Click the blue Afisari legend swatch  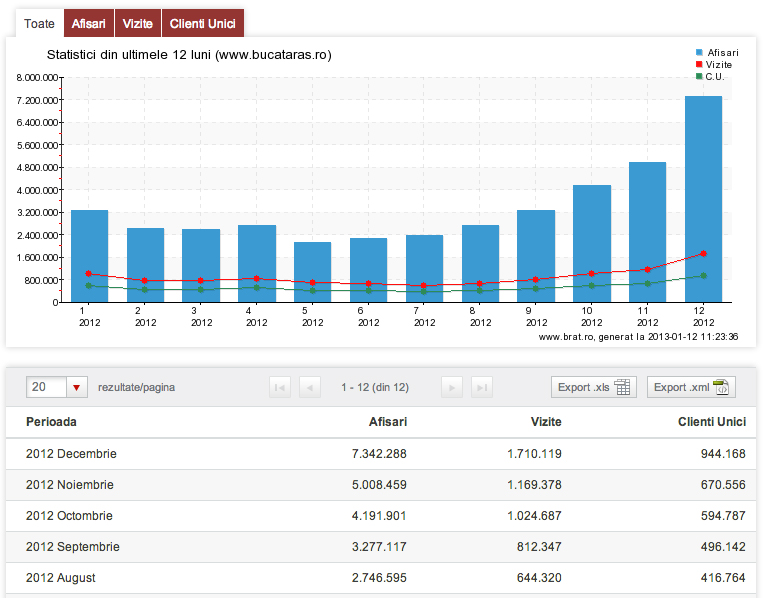pyautogui.click(x=699, y=52)
